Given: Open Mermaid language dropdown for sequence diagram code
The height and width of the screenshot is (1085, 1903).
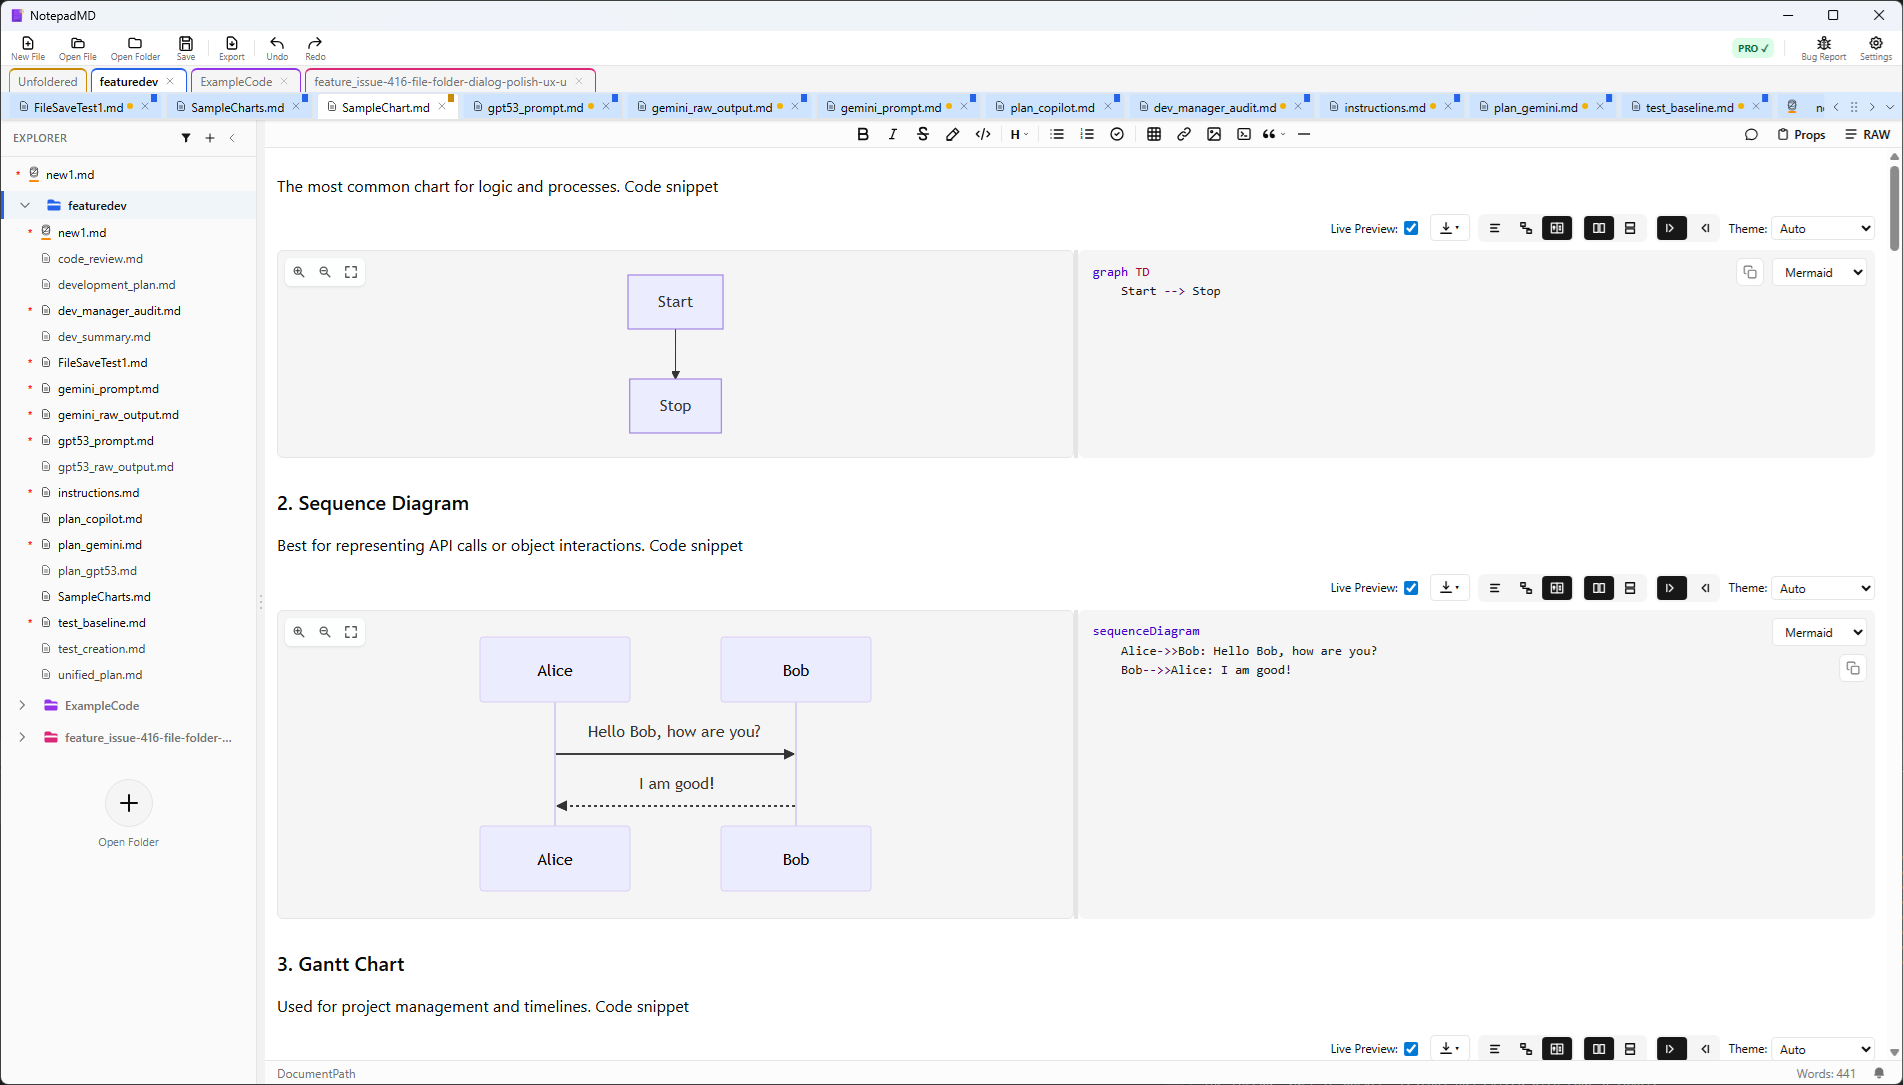Looking at the screenshot, I should coord(1820,632).
